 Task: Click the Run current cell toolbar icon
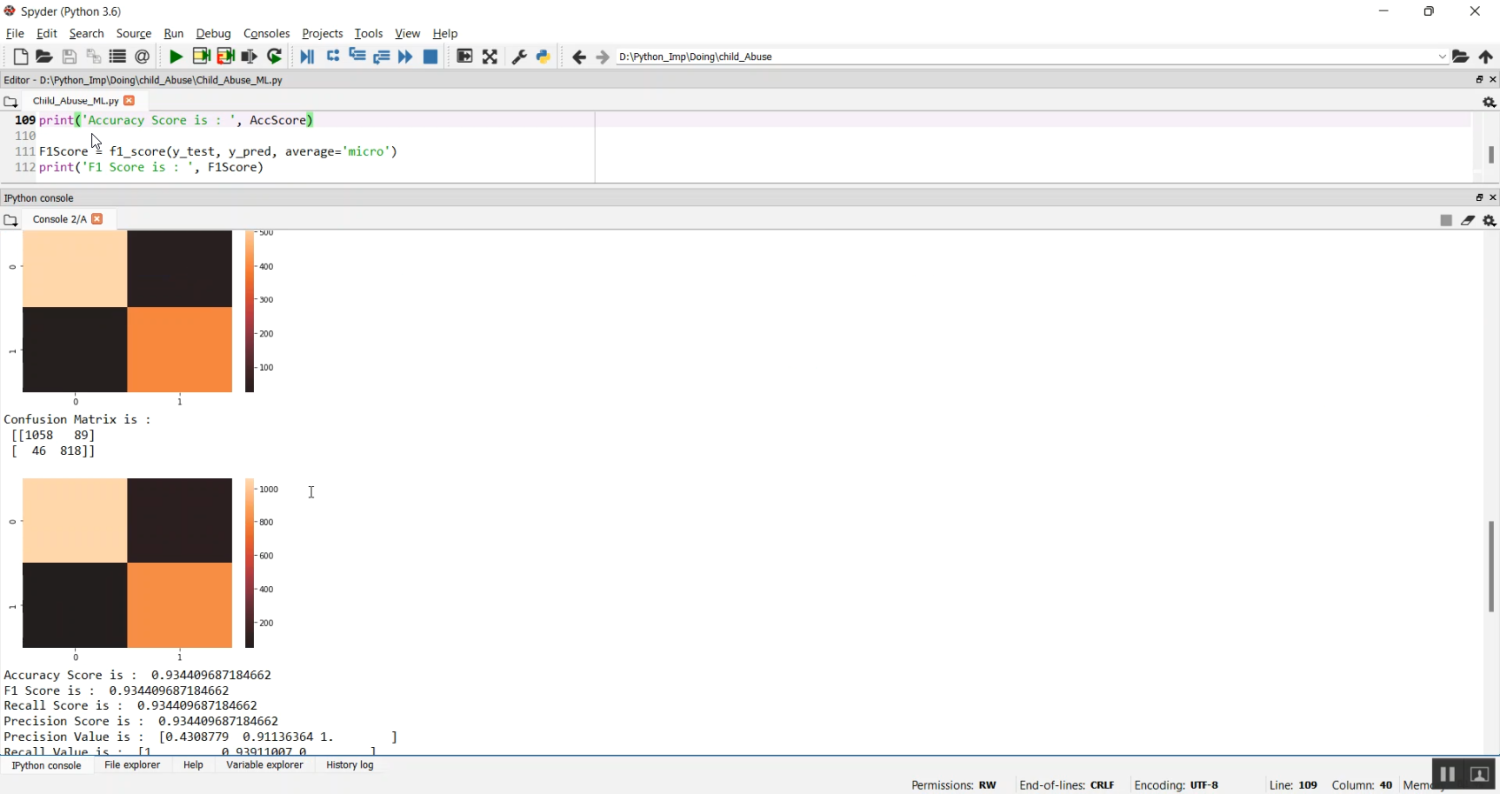[x=201, y=57]
